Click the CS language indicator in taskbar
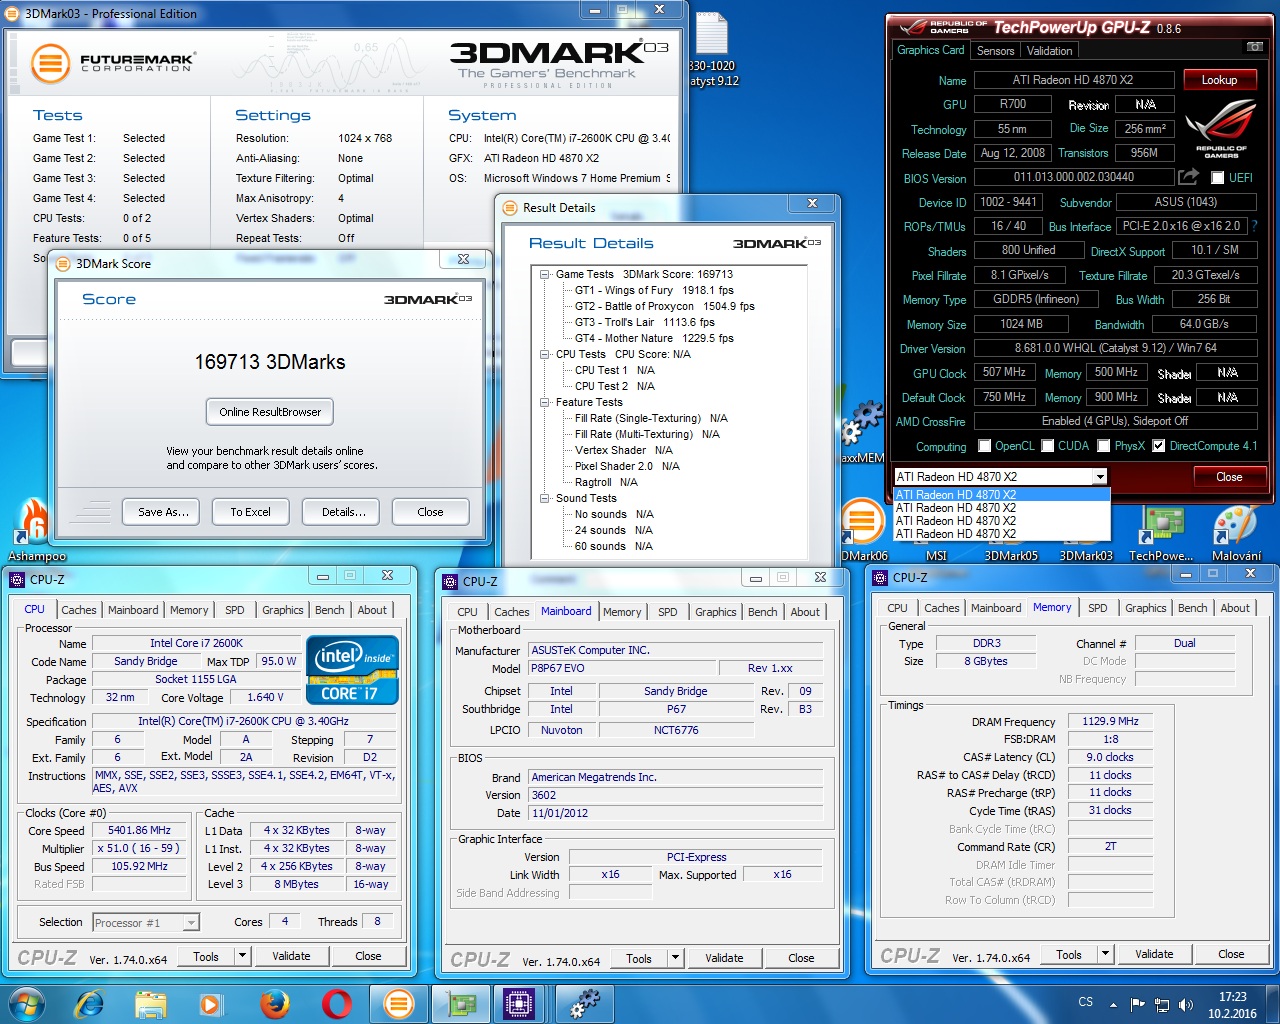The width and height of the screenshot is (1280, 1024). (x=1085, y=1001)
